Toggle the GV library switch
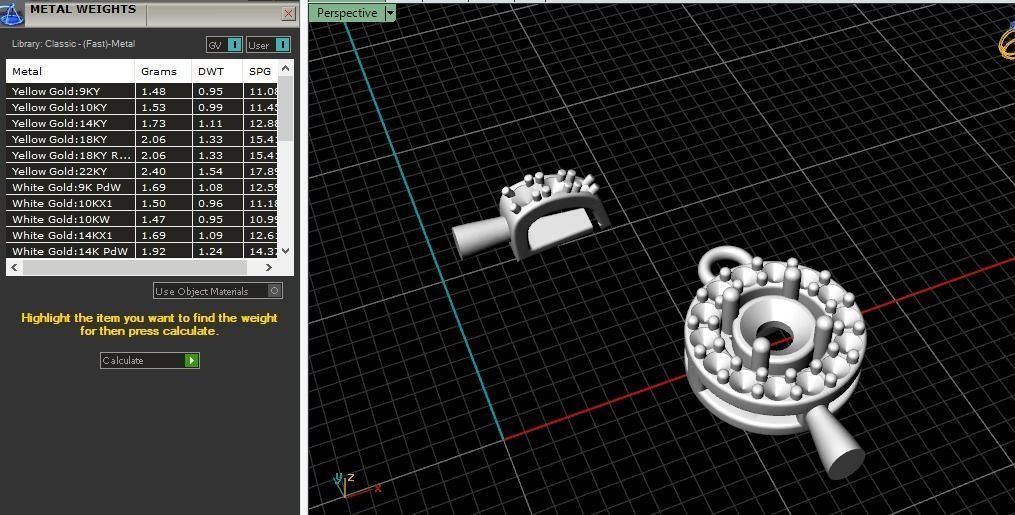The height and width of the screenshot is (515, 1015). click(225, 45)
